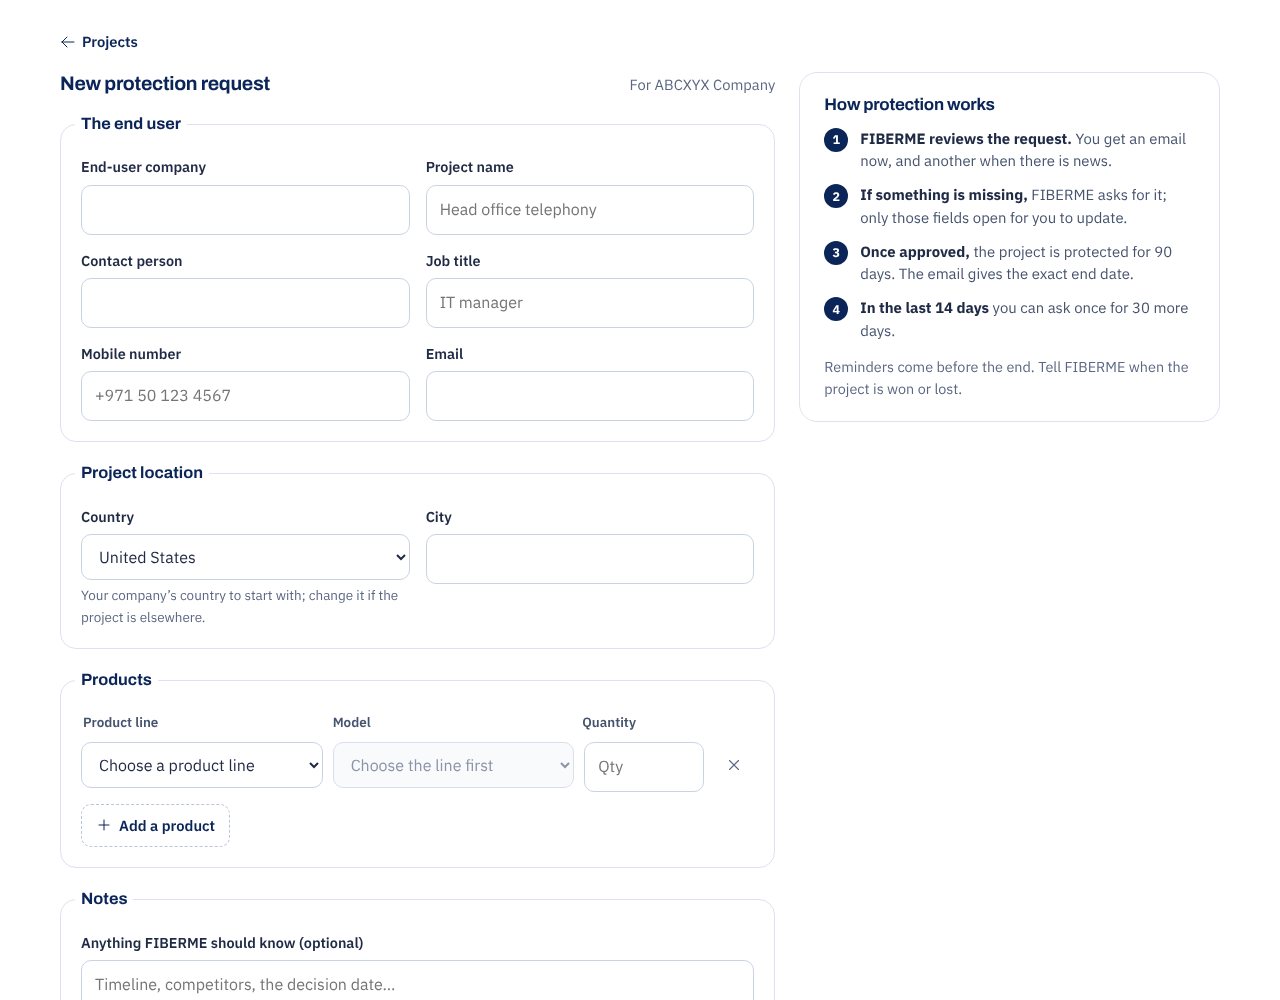Viewport: 1280px width, 1000px height.
Task: Click the 'Reminders come before the end' note
Action: (1006, 378)
